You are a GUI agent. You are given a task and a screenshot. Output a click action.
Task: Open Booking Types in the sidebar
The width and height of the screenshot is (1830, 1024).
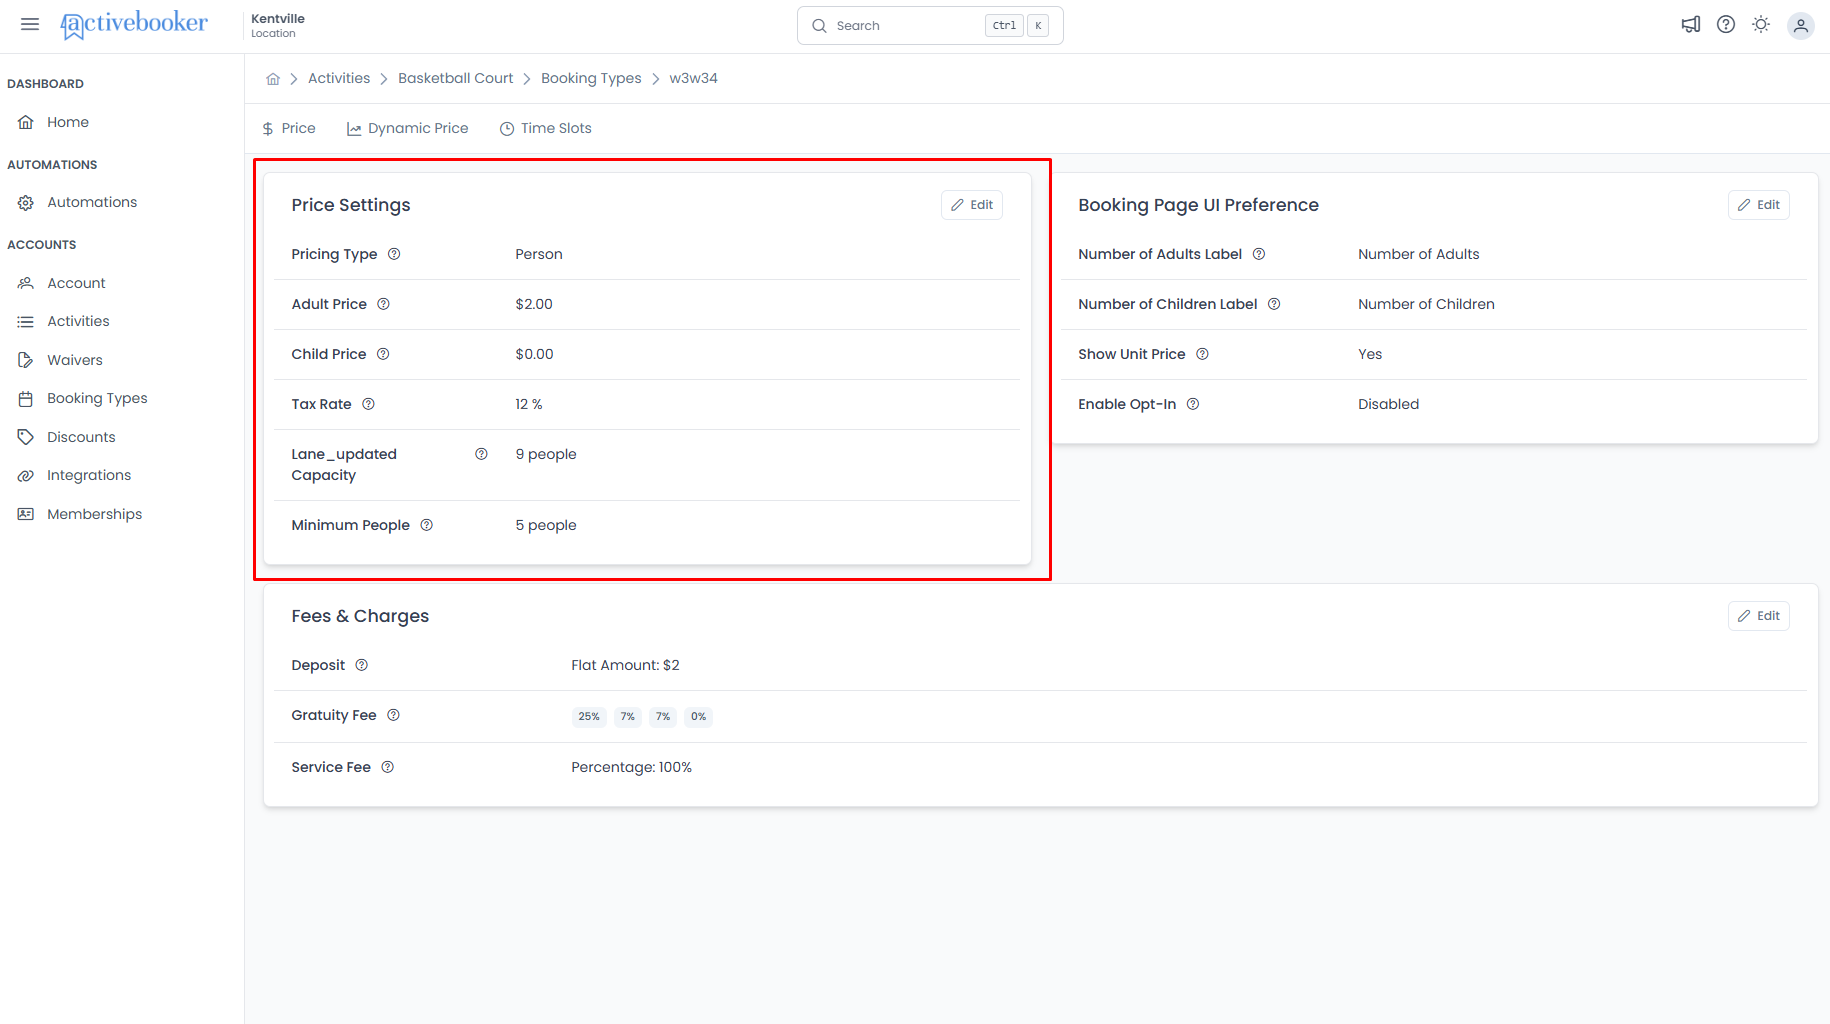97,398
